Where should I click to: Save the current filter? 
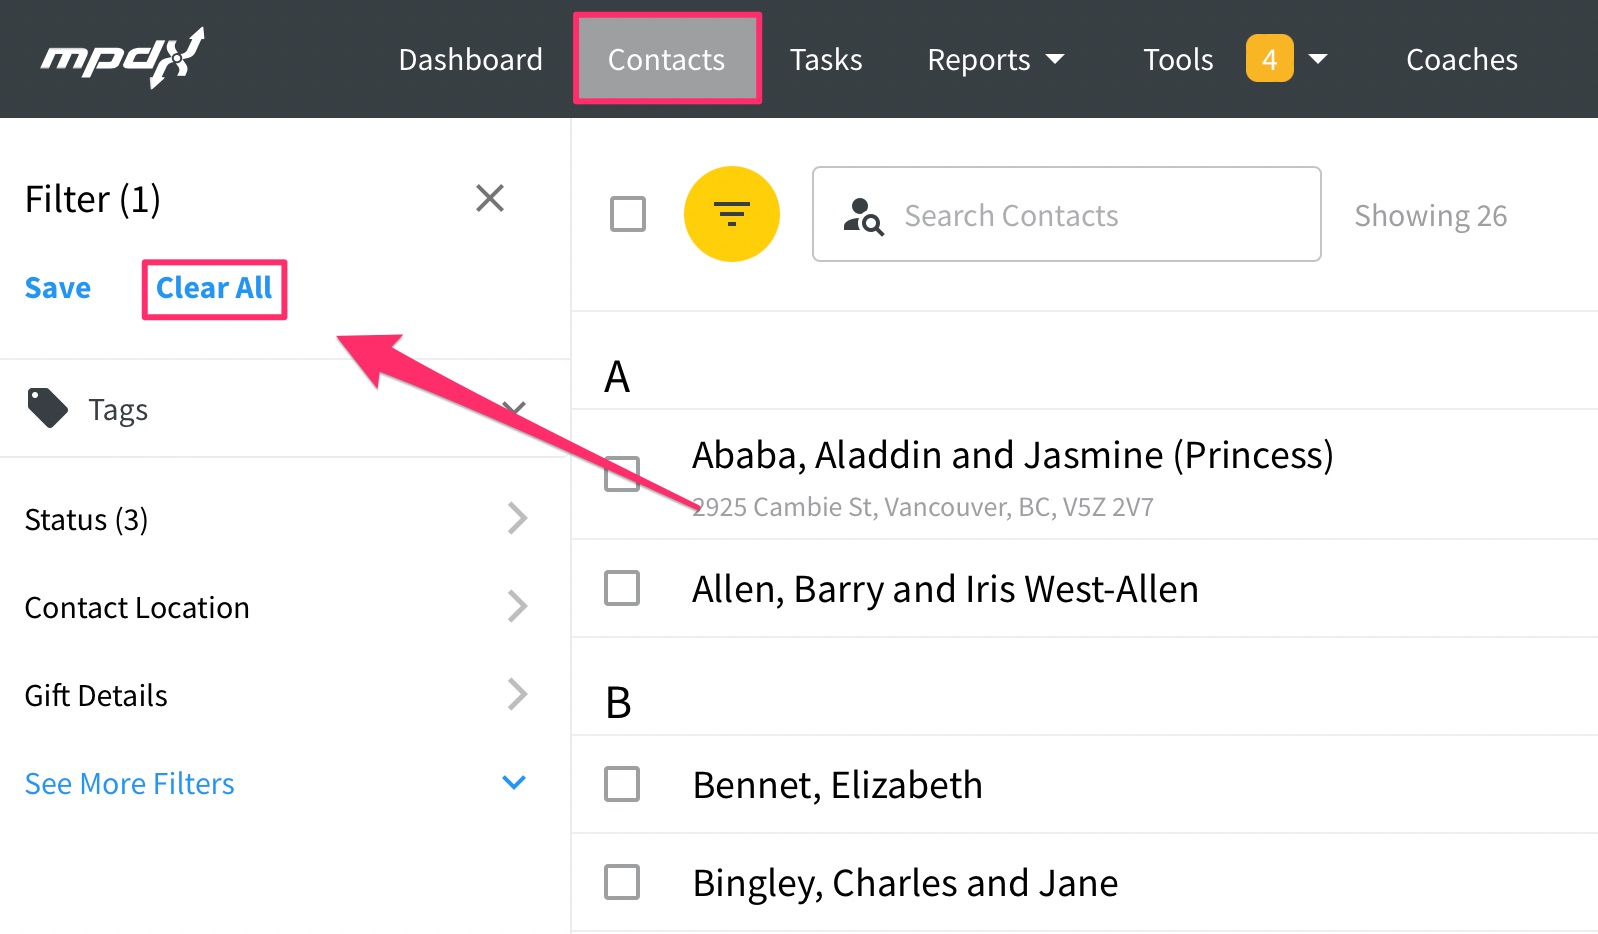[58, 289]
